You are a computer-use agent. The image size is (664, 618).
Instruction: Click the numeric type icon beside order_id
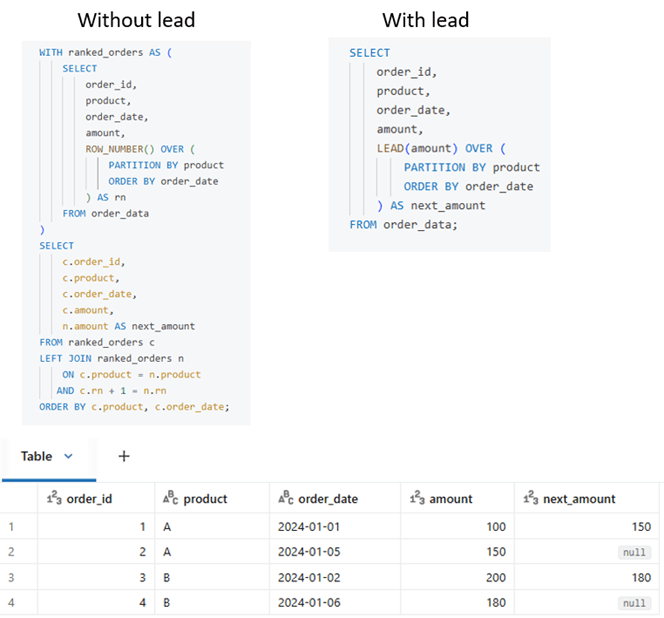(56, 499)
